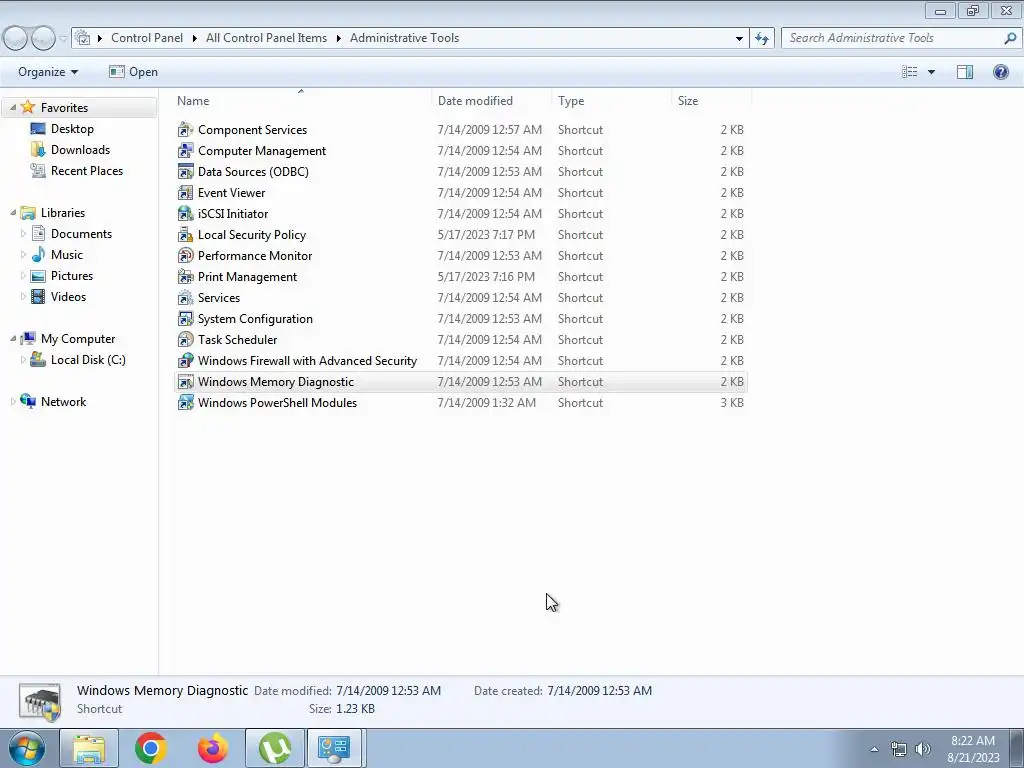Viewport: 1024px width, 768px height.
Task: Expand the Videos library node
Action: tap(24, 296)
